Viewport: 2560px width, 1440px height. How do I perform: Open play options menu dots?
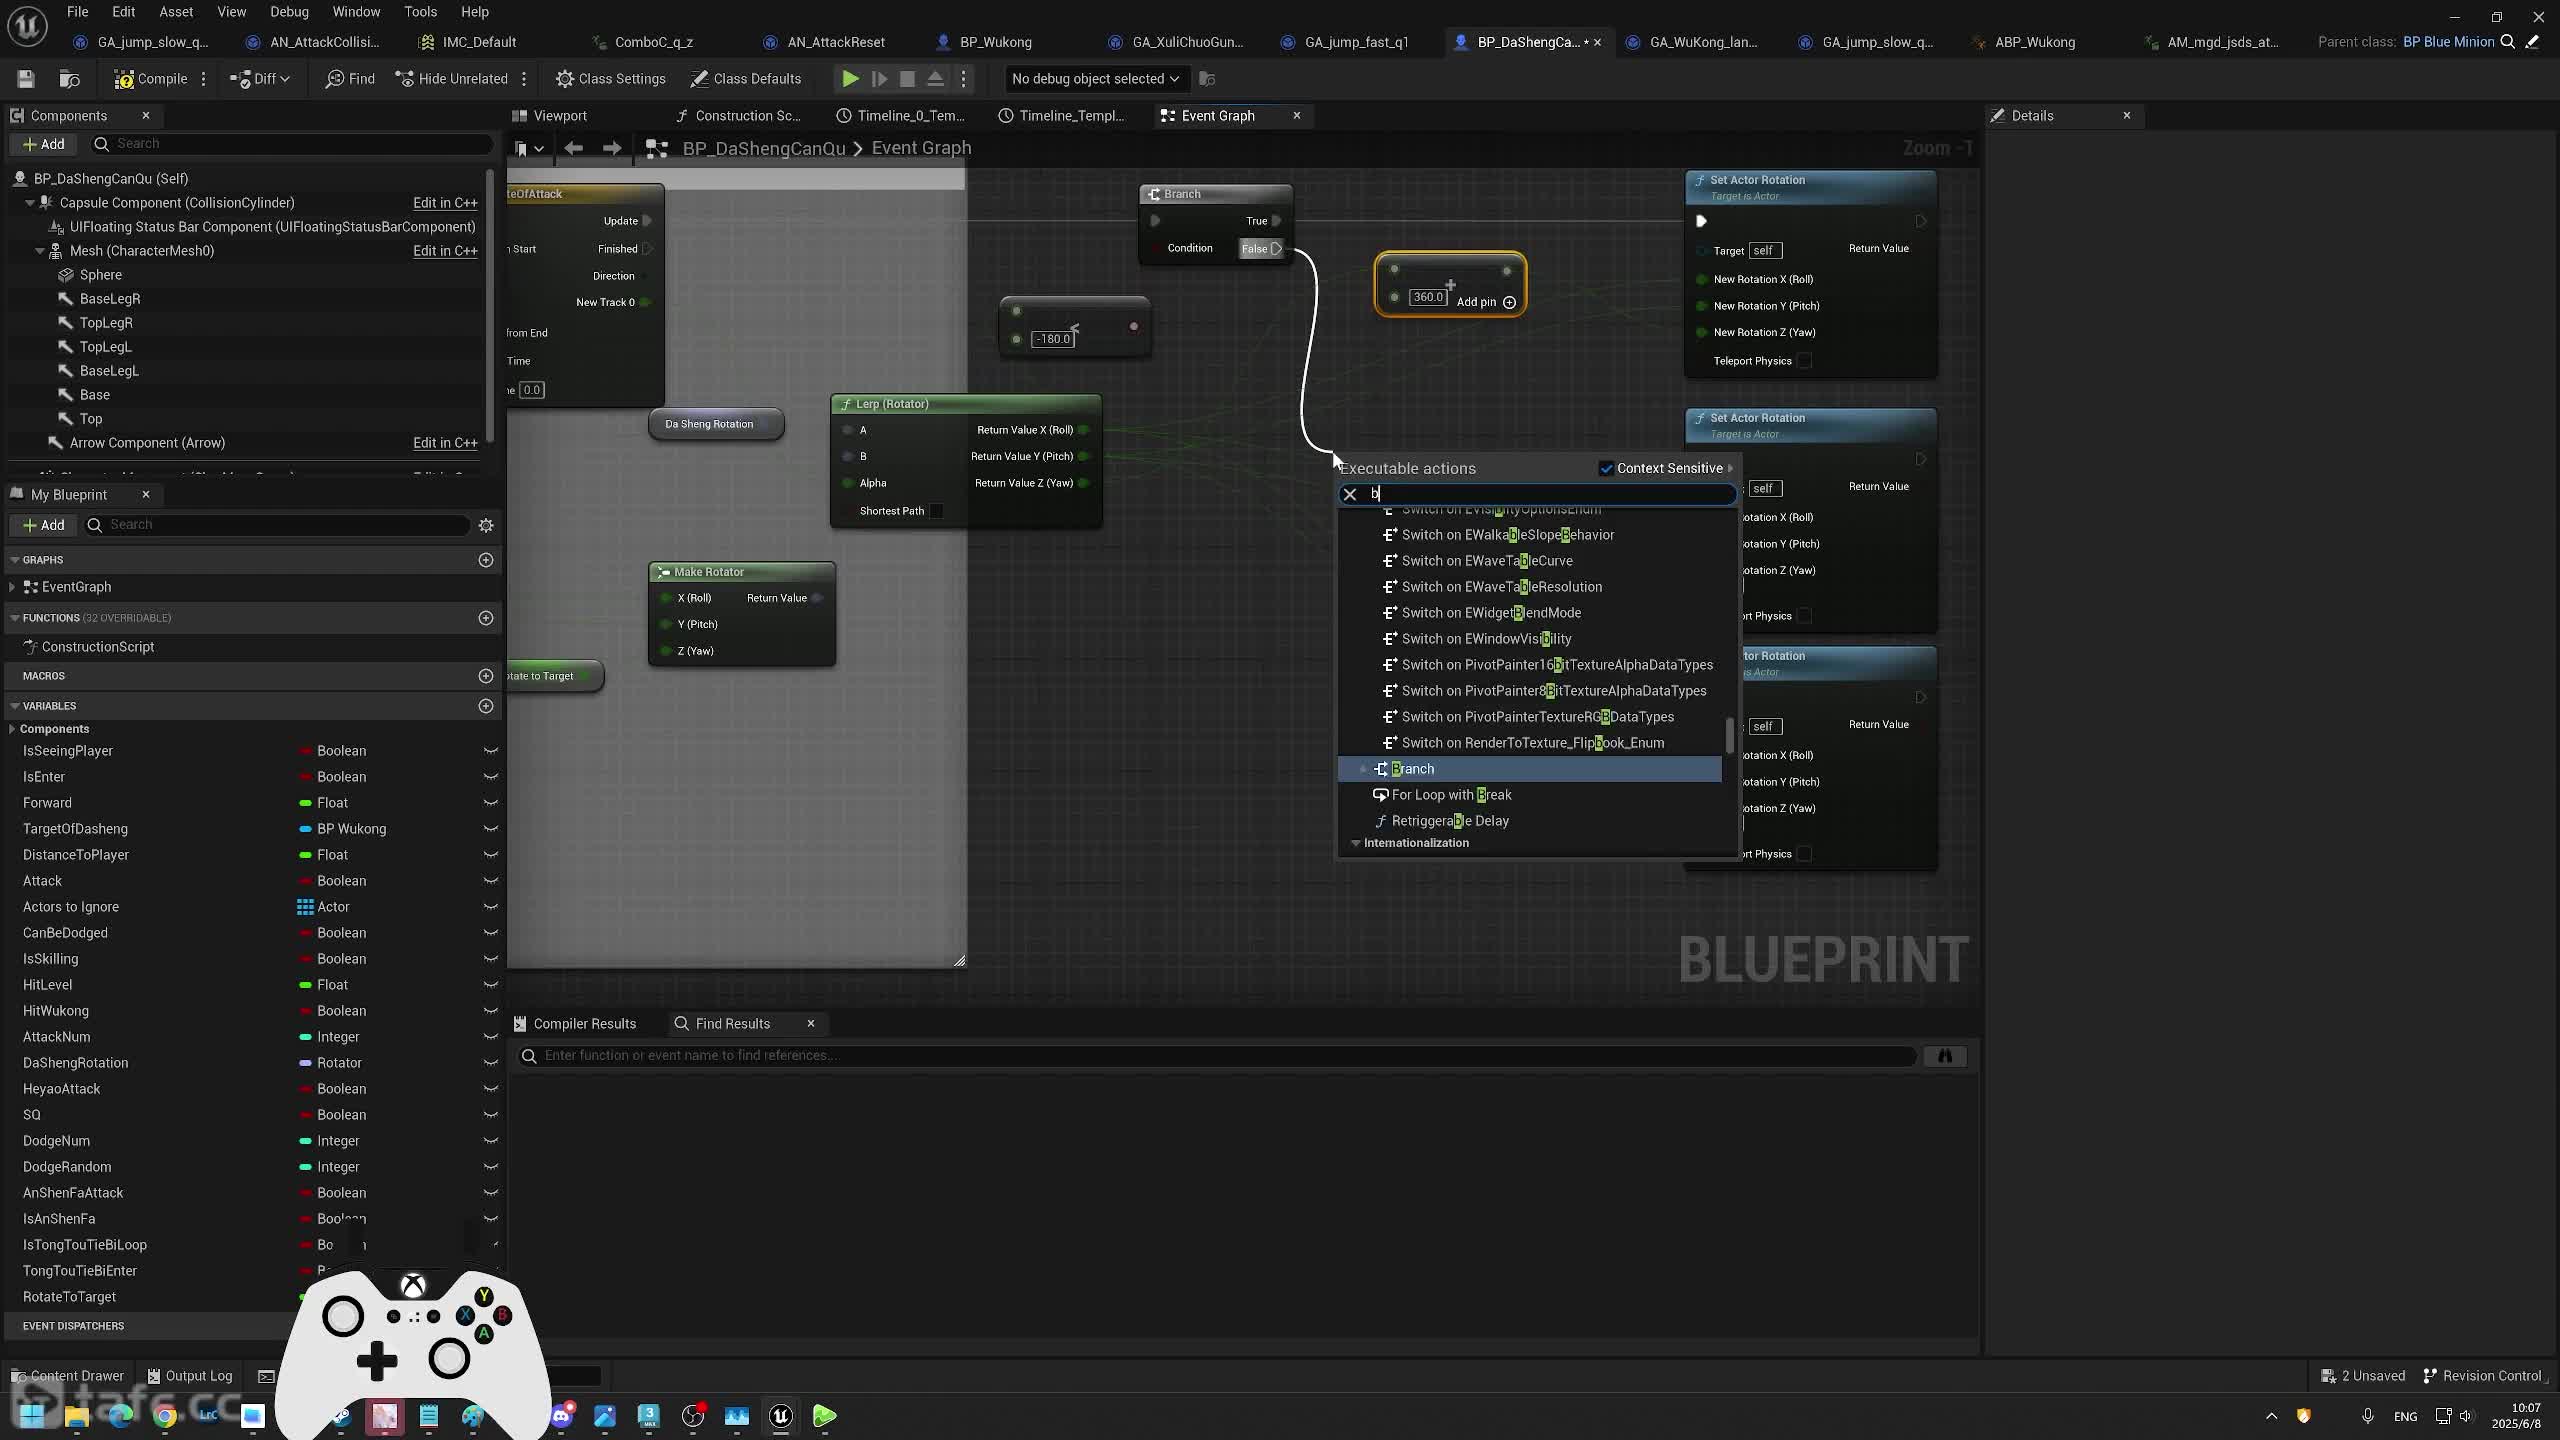point(964,79)
